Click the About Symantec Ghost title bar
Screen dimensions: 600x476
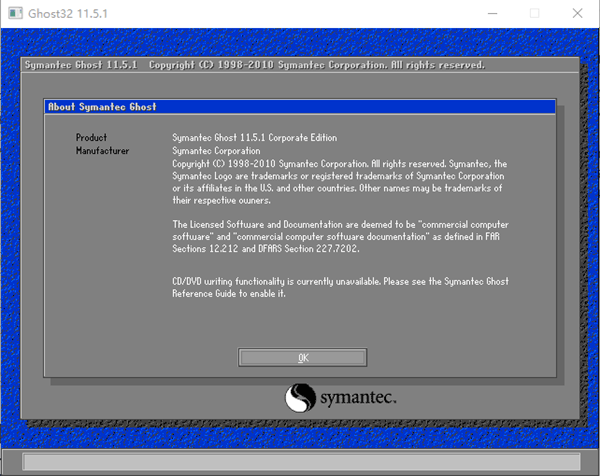300,106
